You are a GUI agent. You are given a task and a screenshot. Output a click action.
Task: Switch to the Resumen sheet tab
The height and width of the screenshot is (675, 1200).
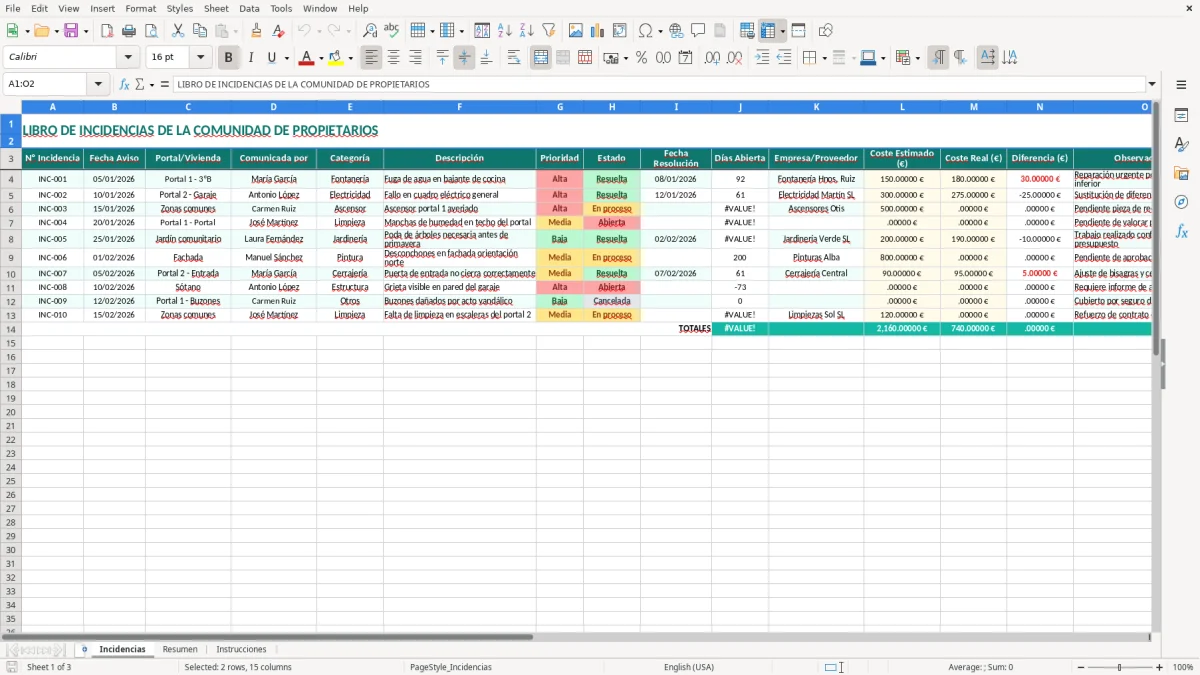click(x=180, y=650)
